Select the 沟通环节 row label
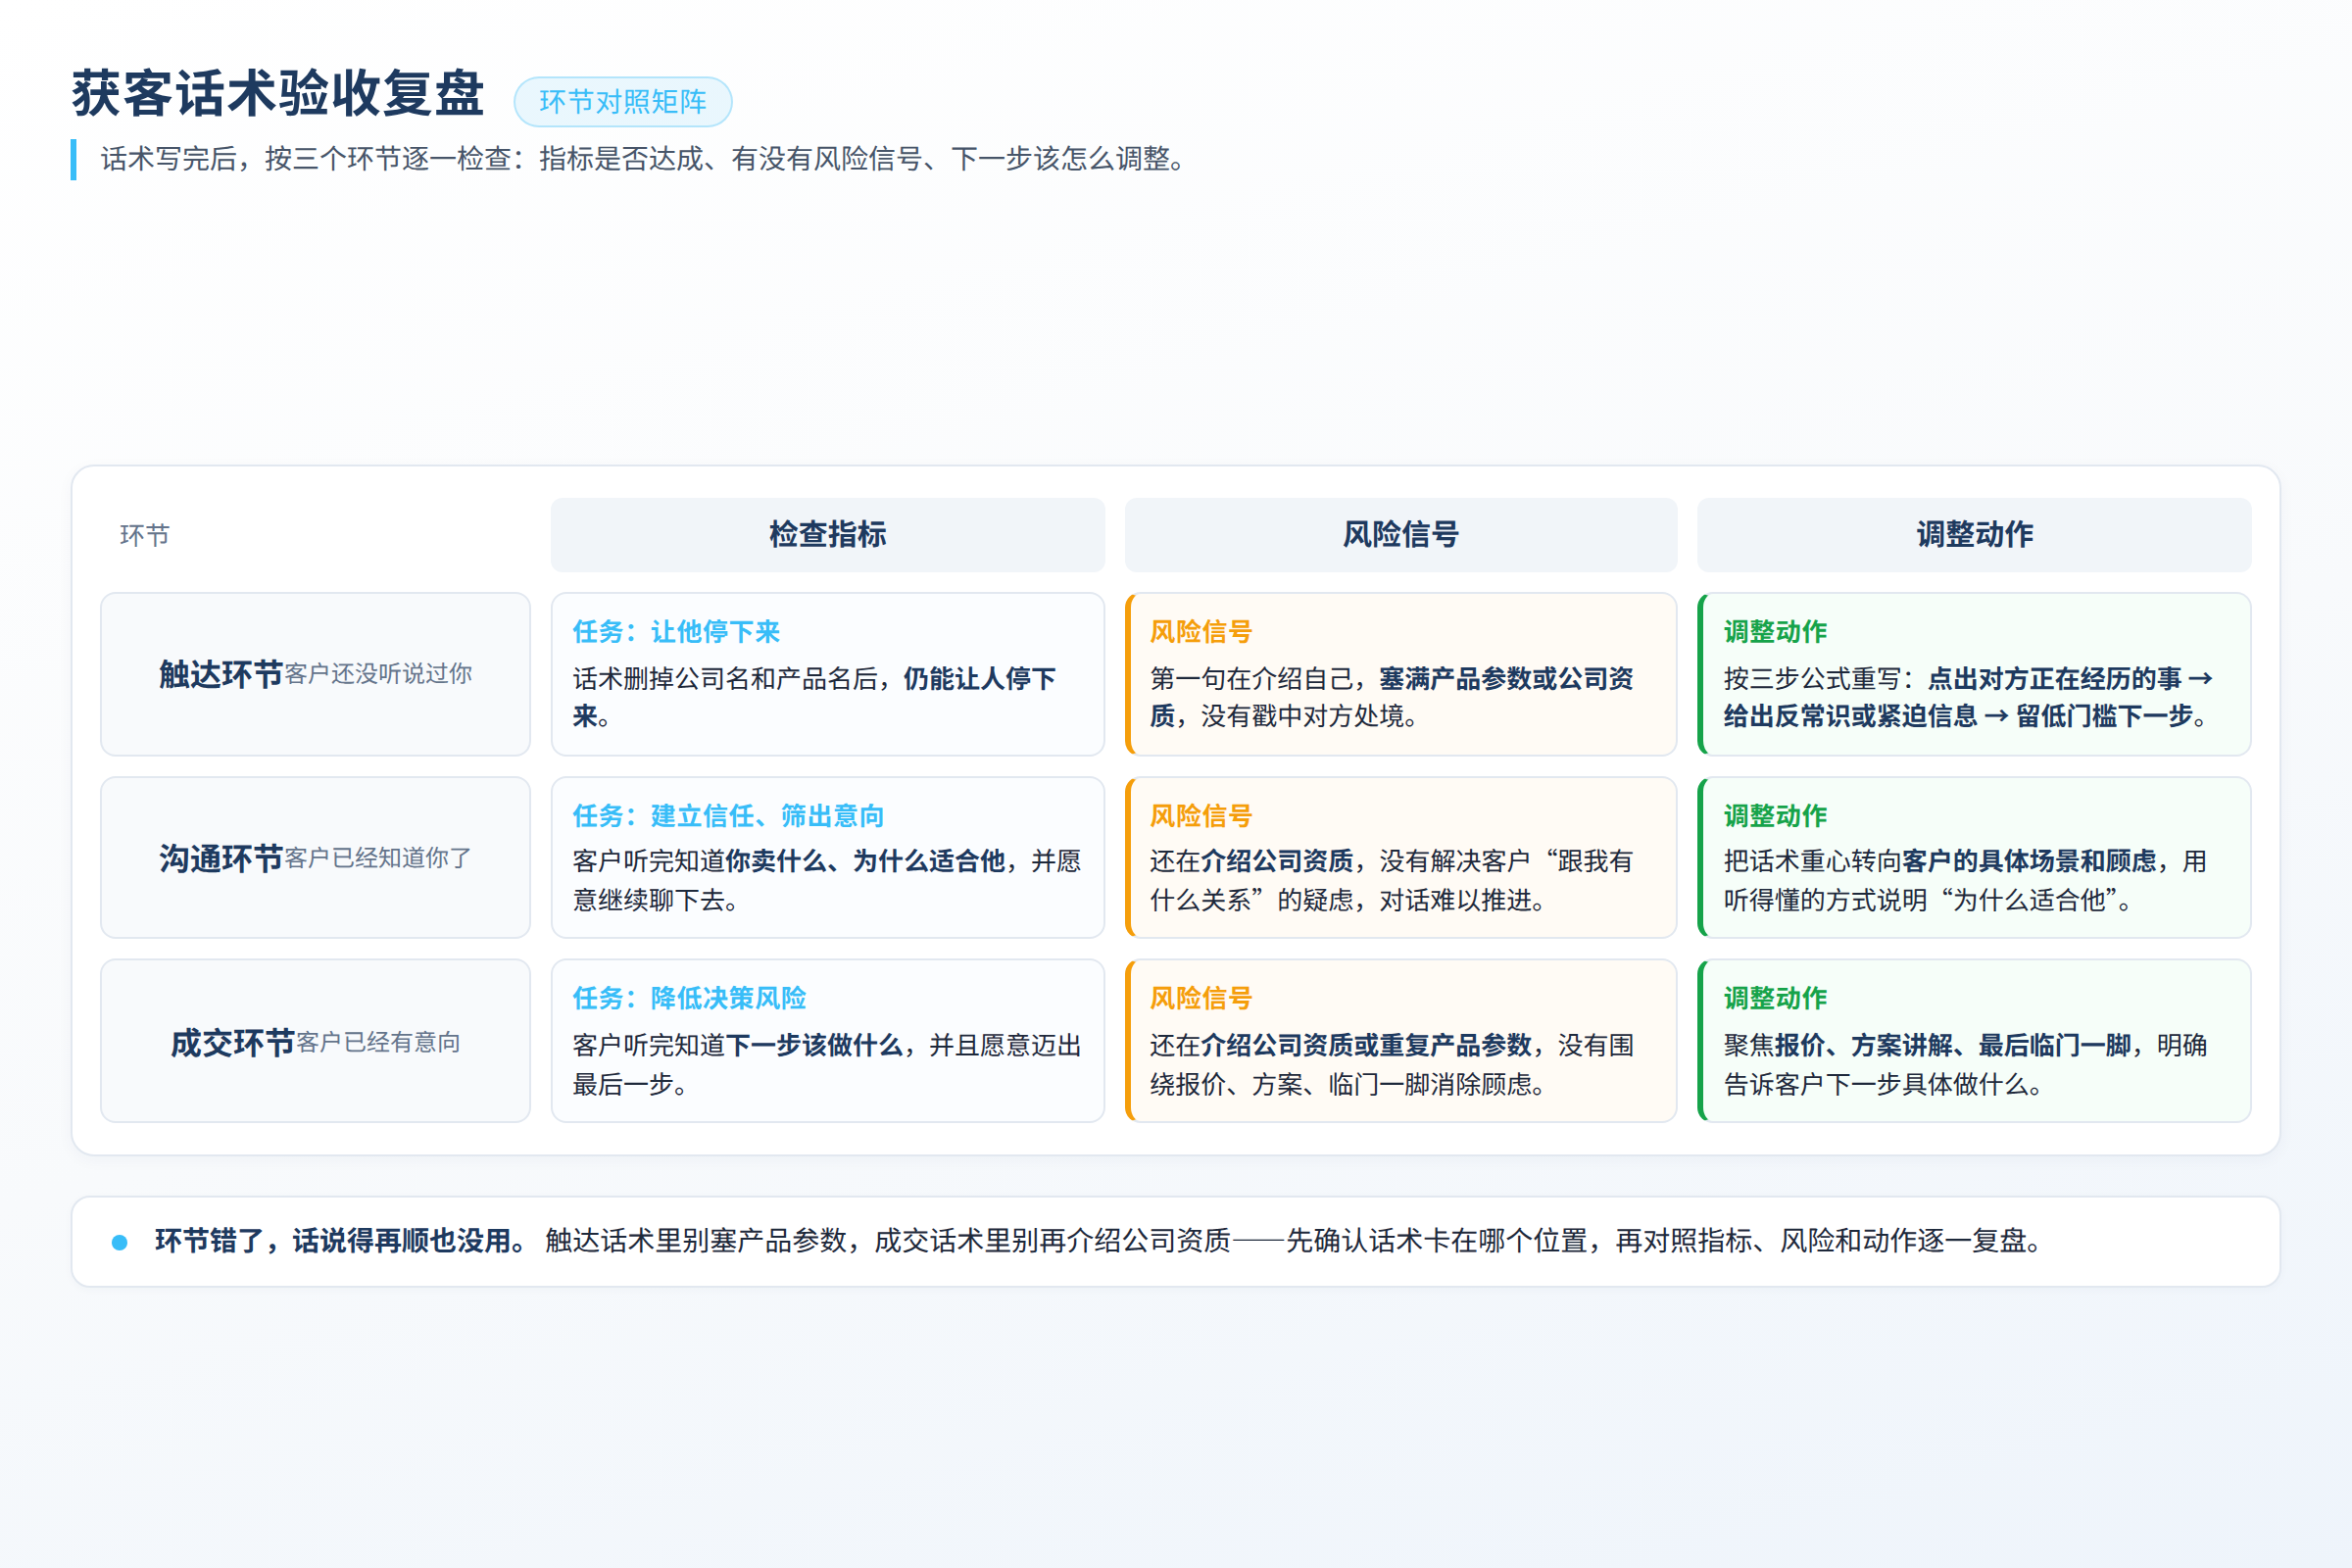 pyautogui.click(x=221, y=858)
